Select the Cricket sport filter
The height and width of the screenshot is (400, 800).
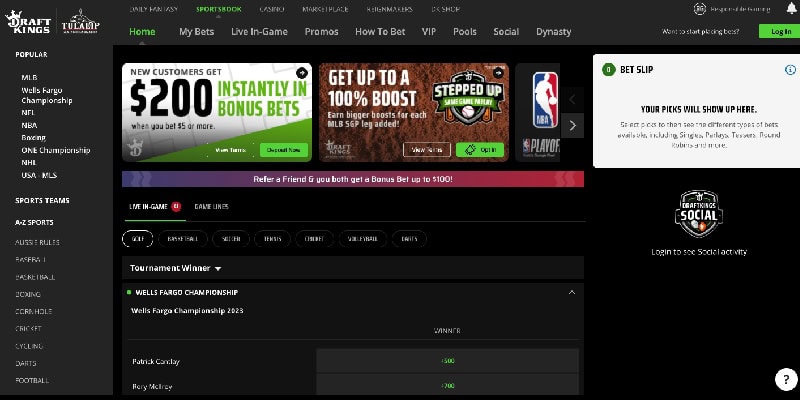[x=314, y=239]
